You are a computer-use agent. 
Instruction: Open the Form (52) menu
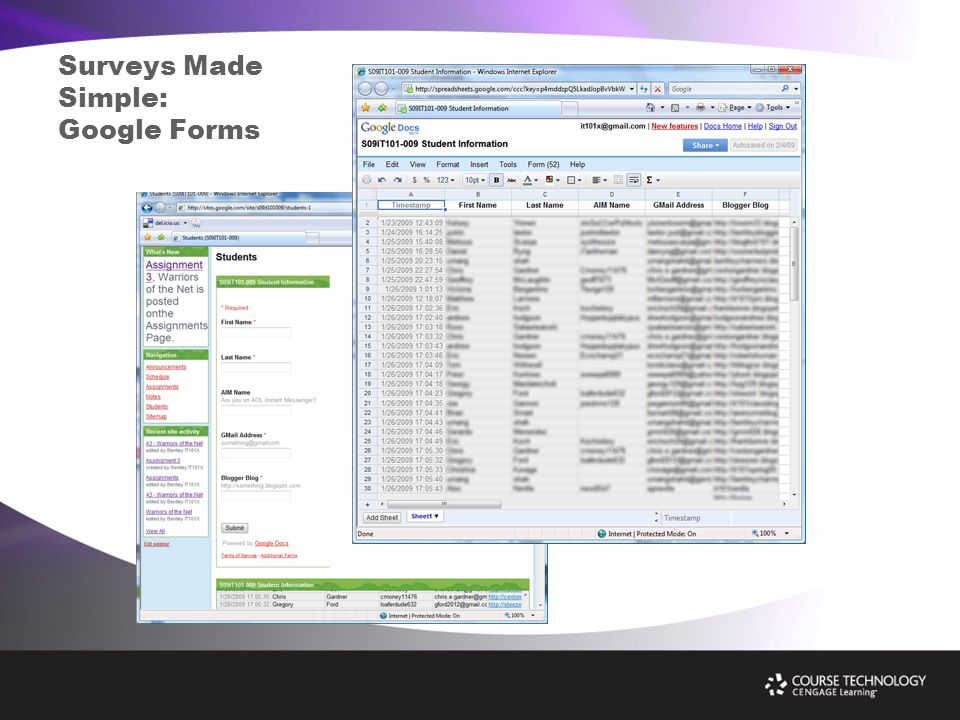point(544,164)
